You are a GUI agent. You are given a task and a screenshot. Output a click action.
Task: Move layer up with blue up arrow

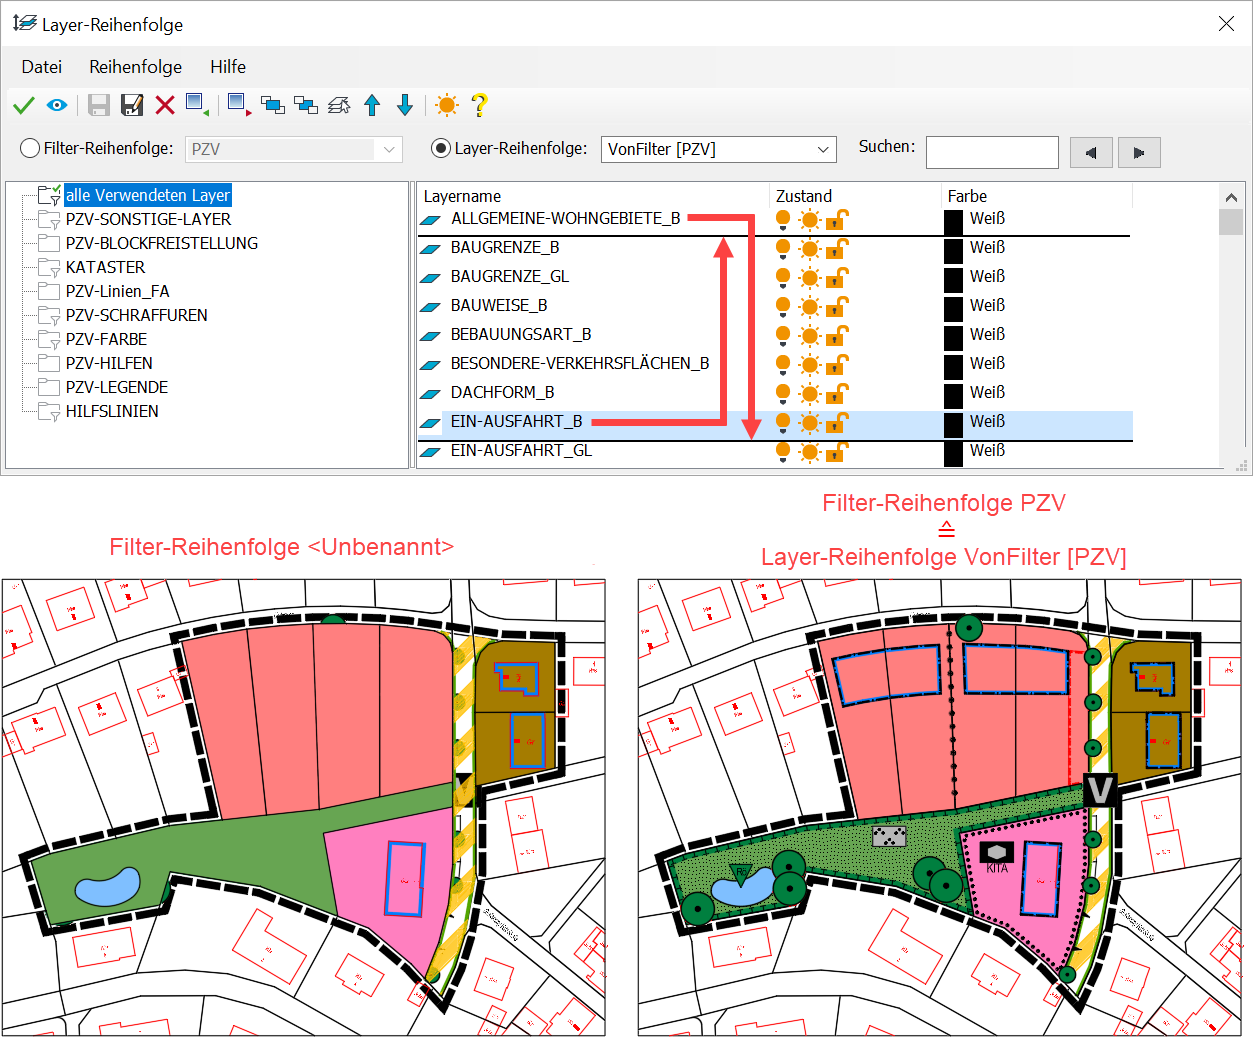pos(372,105)
